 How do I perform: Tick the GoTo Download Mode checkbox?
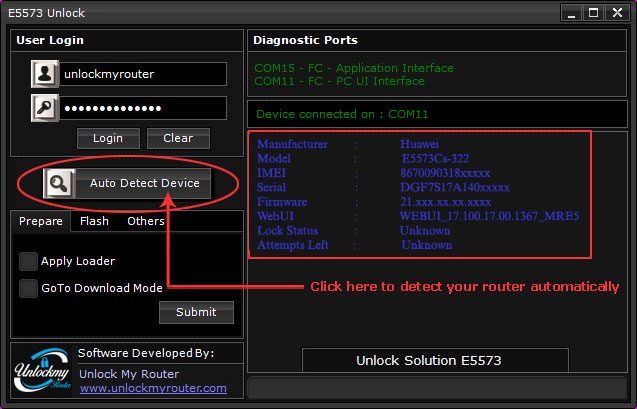(28, 288)
